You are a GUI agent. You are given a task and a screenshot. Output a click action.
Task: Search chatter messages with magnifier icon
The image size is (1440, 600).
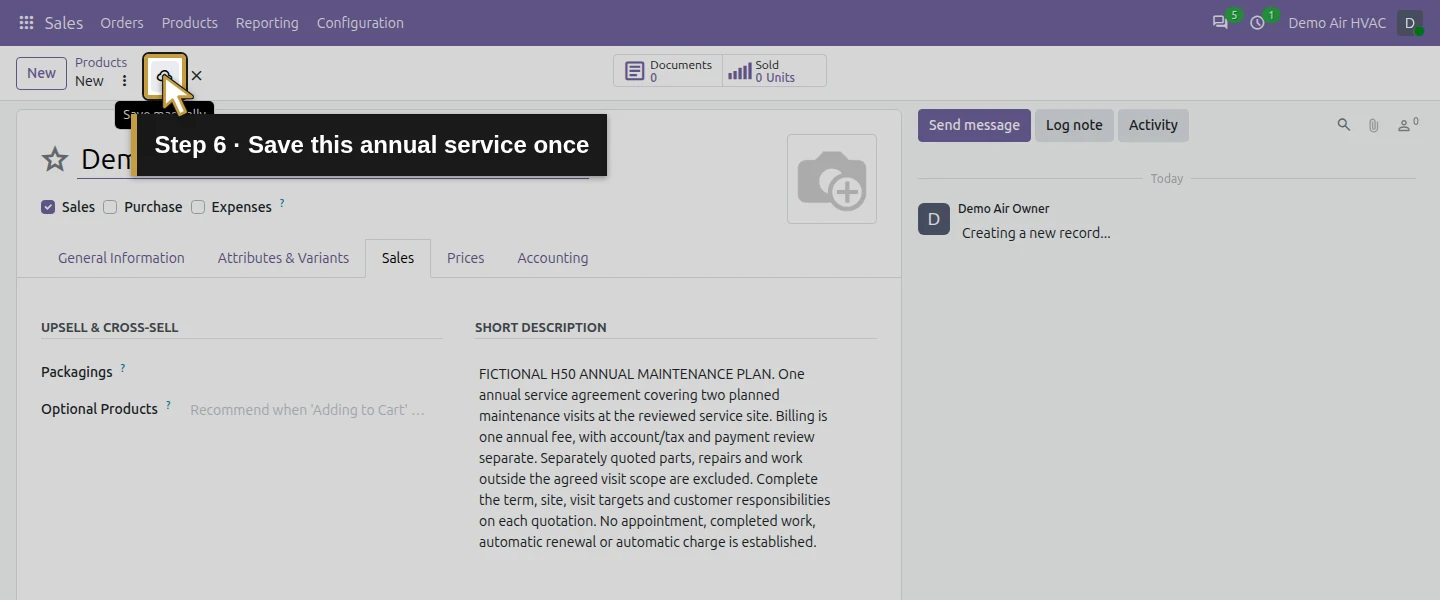click(x=1344, y=125)
